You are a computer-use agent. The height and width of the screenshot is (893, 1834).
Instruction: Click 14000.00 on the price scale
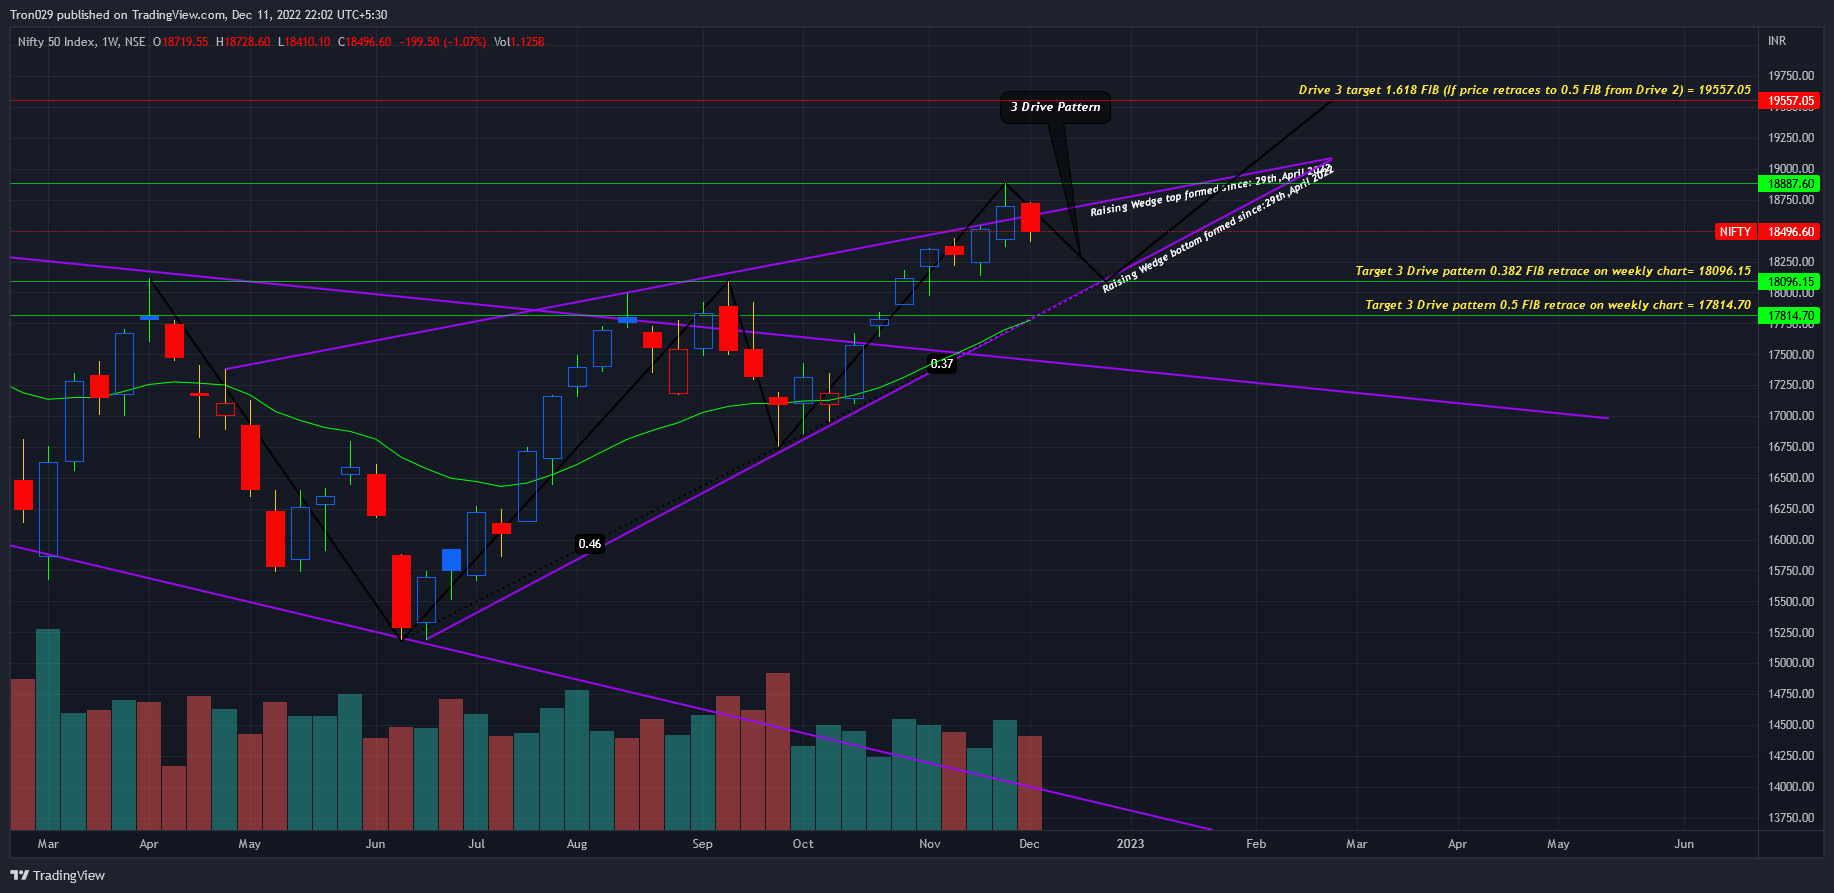pos(1791,787)
